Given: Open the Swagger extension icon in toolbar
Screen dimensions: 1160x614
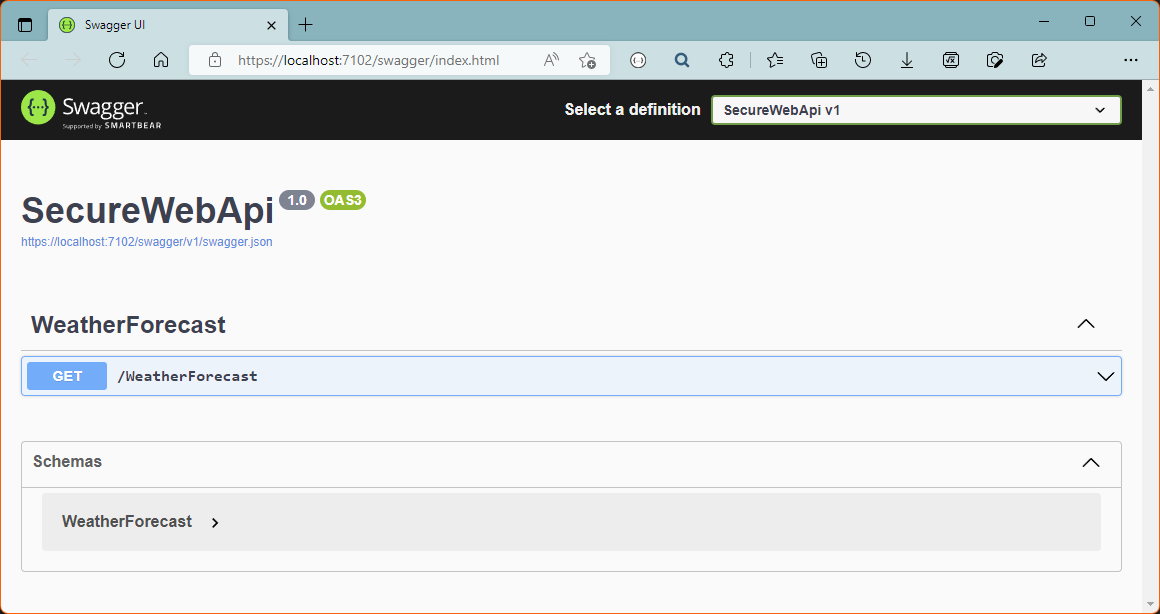Looking at the screenshot, I should point(638,60).
